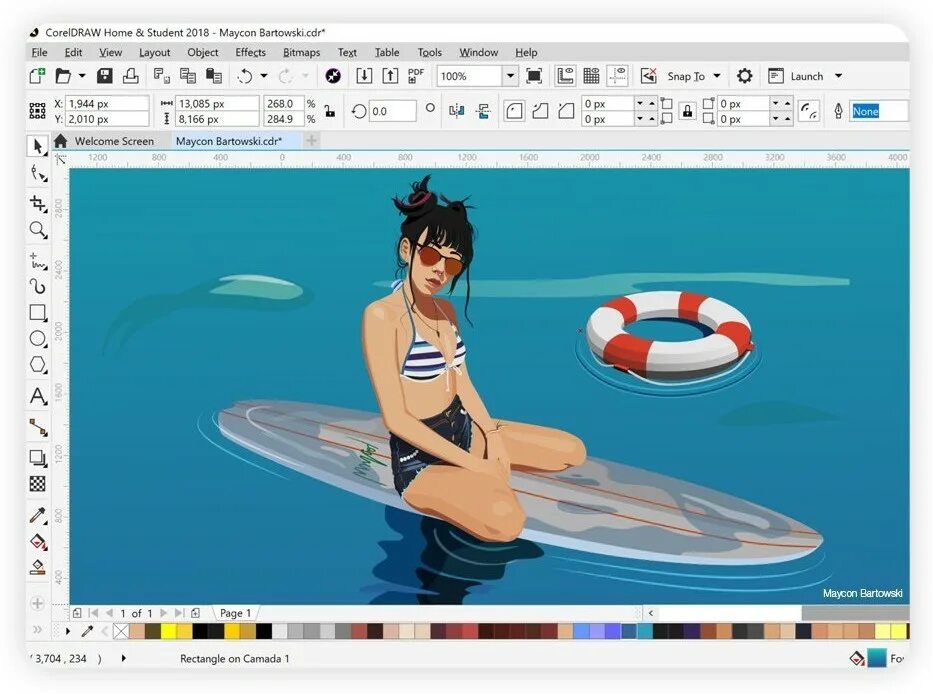Select the Shape edit tool

click(38, 173)
